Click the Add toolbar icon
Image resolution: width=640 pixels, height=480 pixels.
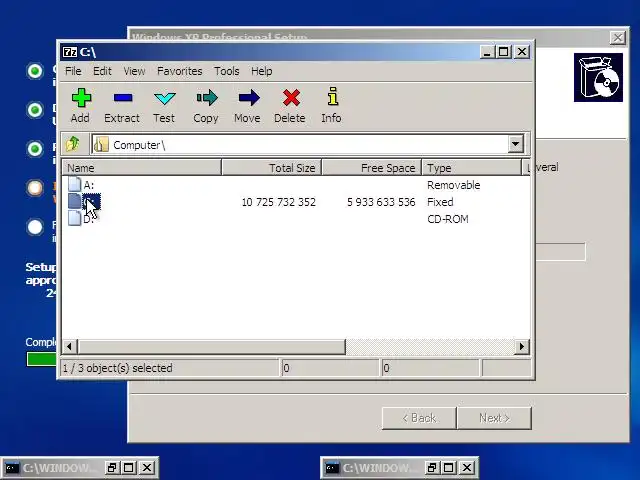[81, 98]
